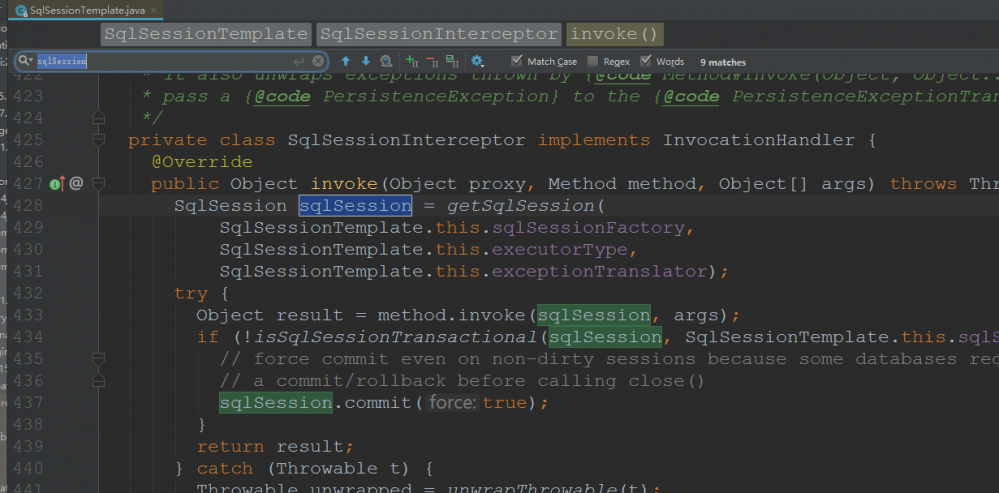Click sqlSession match on line 437
Screen dimensions: 999x493
pyautogui.click(x=275, y=403)
